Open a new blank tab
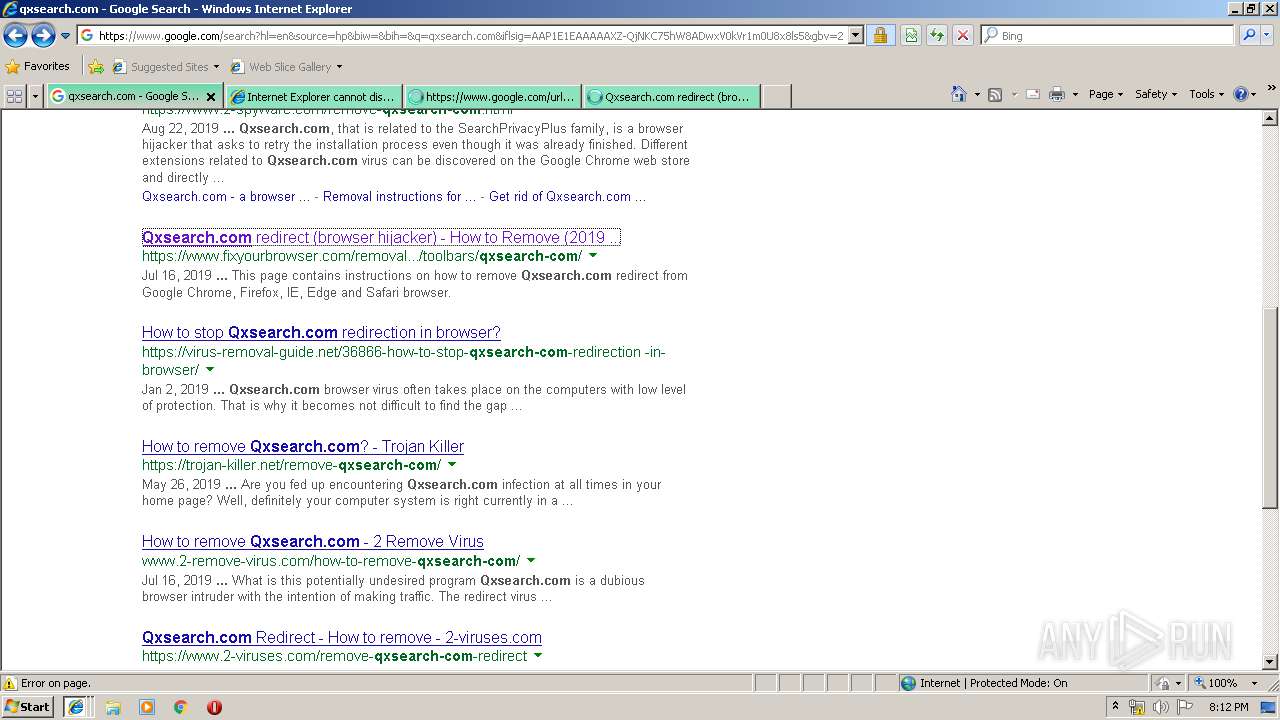 (x=777, y=96)
